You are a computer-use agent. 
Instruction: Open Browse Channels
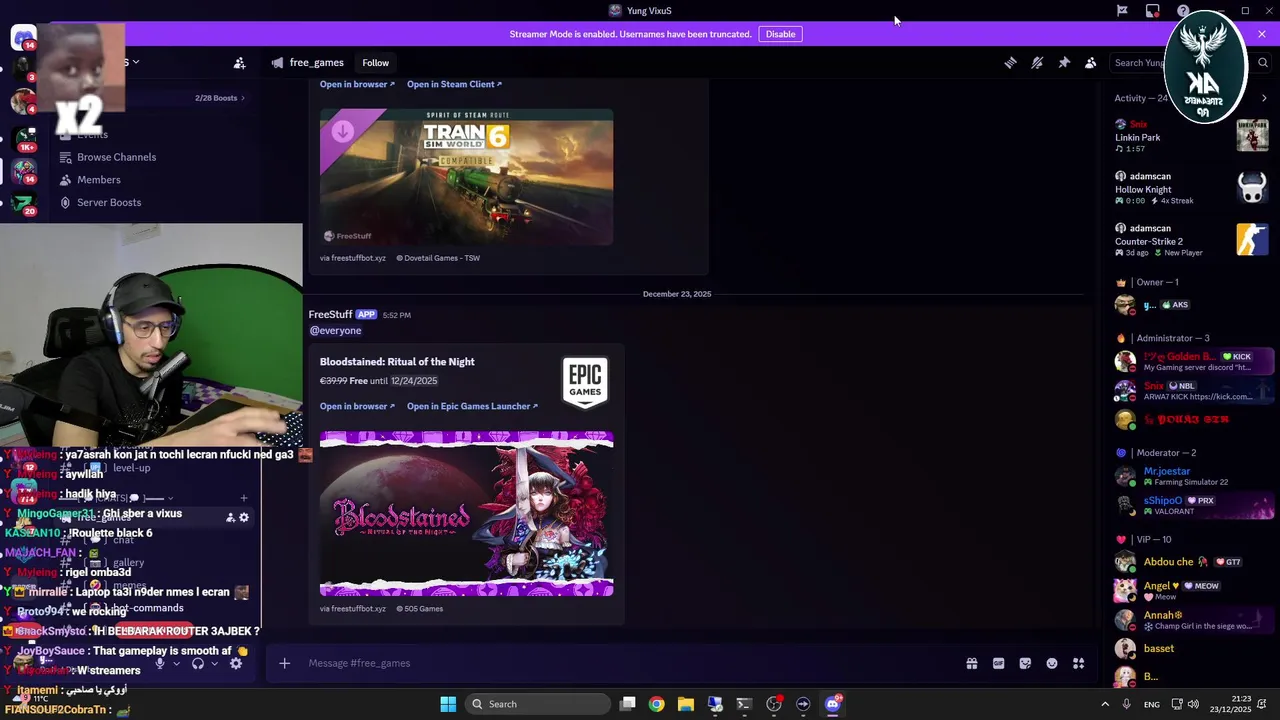[116, 157]
